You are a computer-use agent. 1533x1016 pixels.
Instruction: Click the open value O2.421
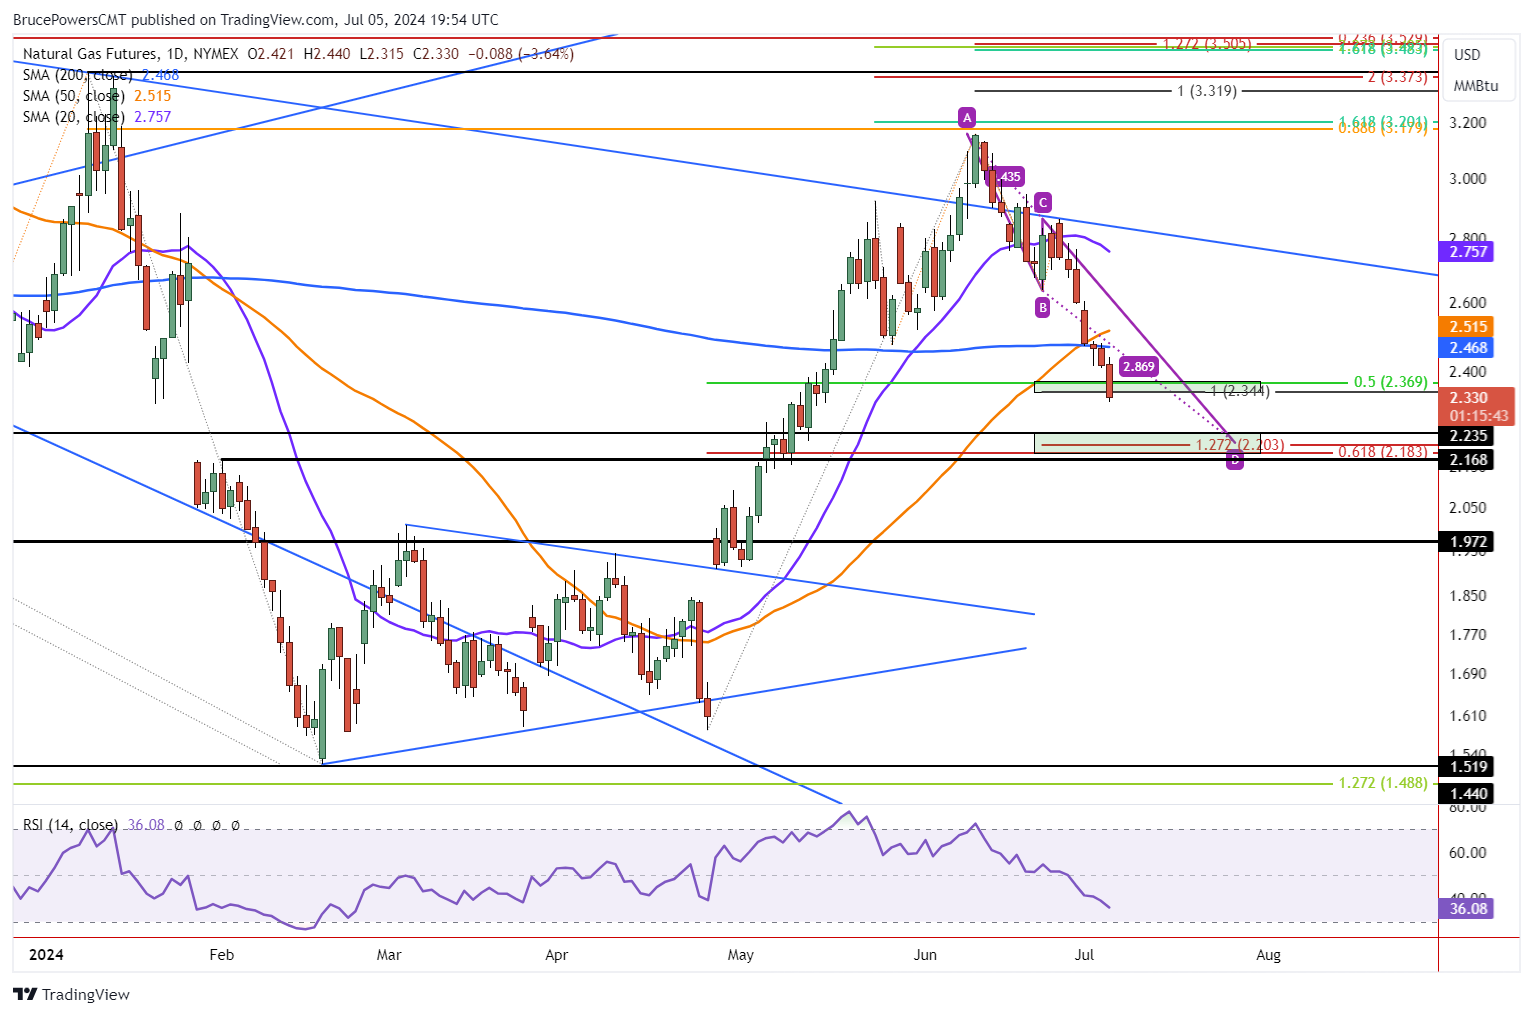pyautogui.click(x=271, y=54)
